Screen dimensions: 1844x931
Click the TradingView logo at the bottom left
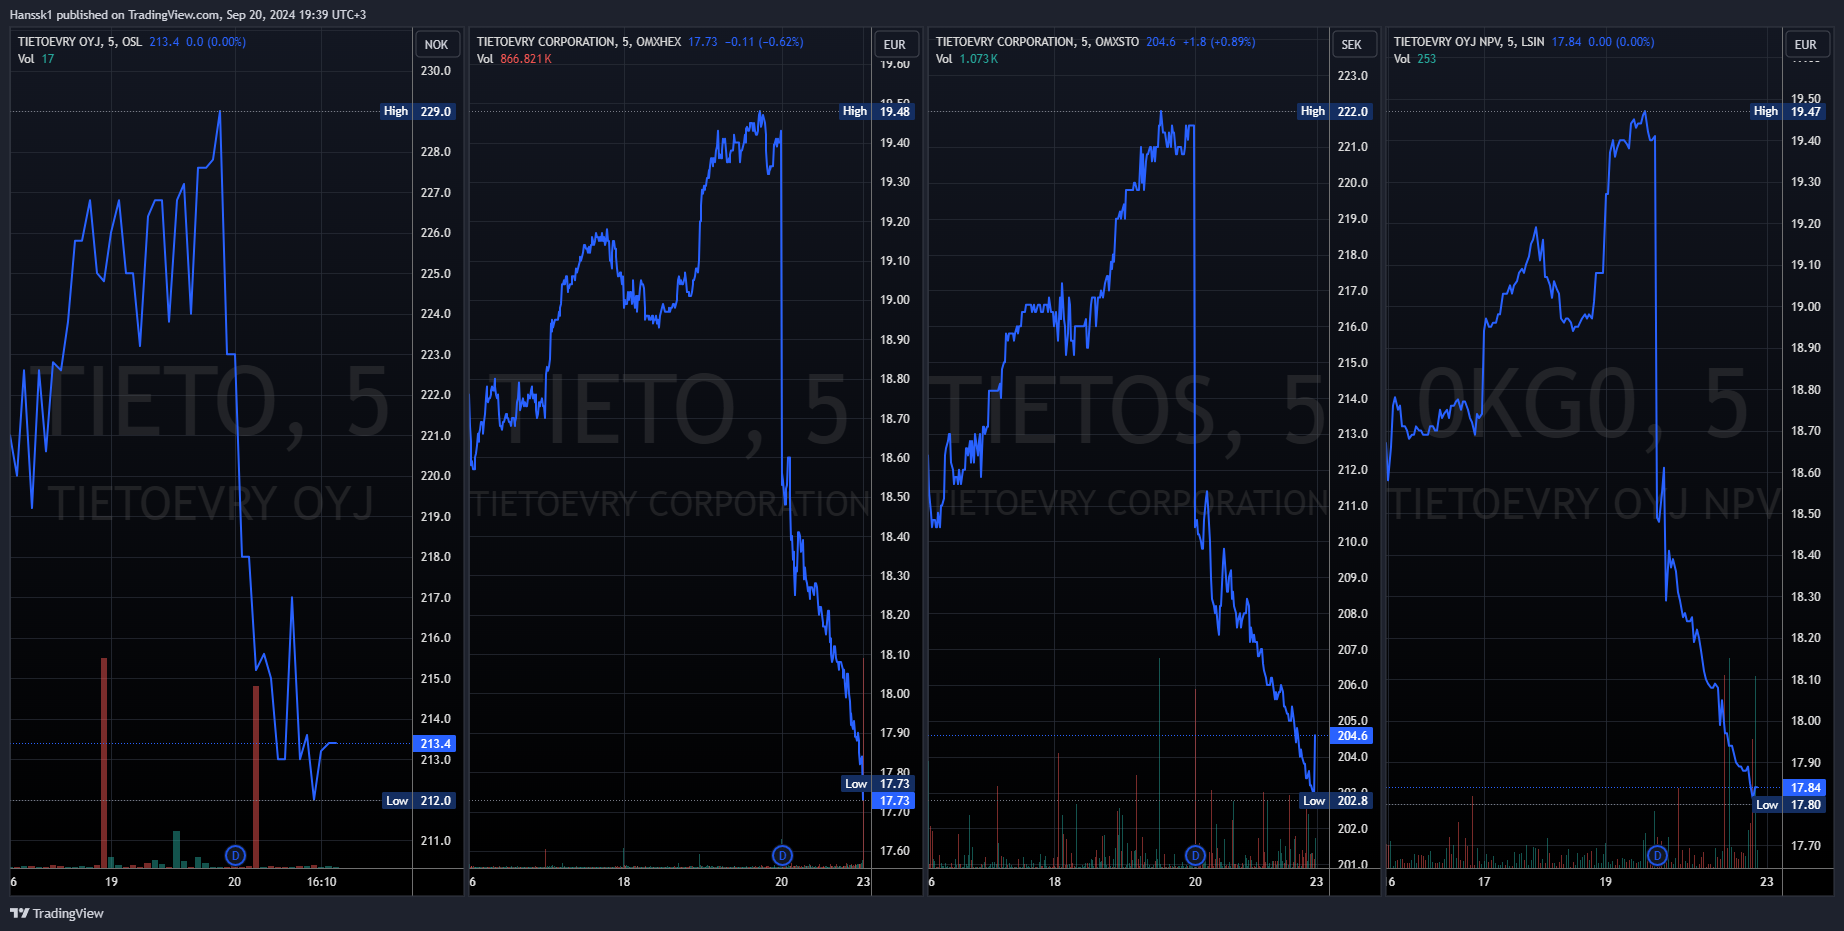[57, 913]
